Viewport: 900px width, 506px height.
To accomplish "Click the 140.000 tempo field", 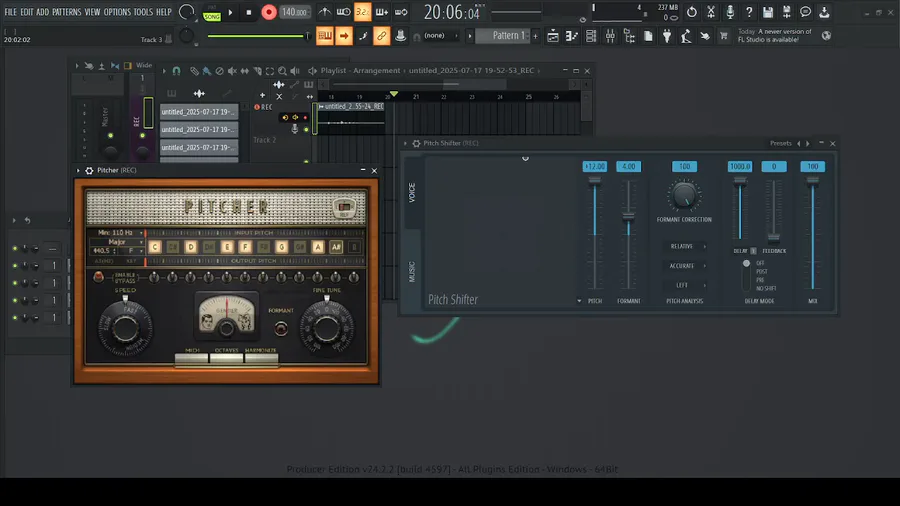I will 294,12.
